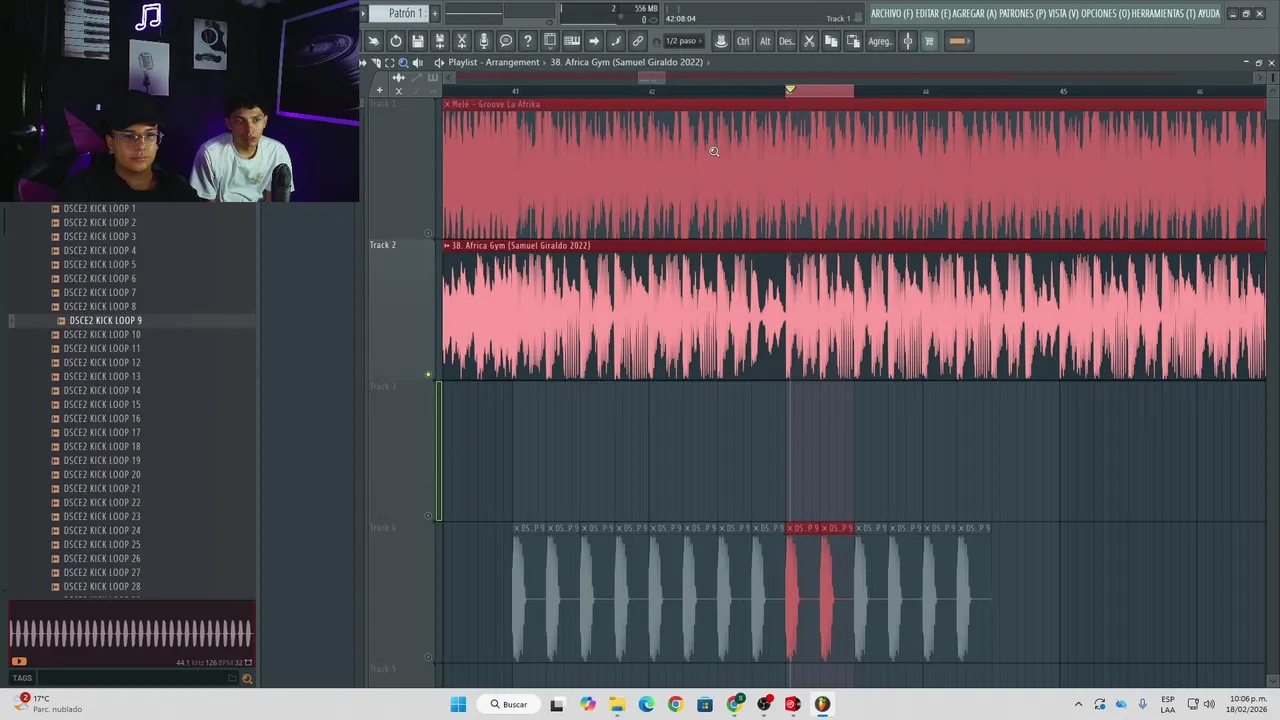This screenshot has height=720, width=1280.
Task: Click the link chain icon in toolbar
Action: click(x=638, y=41)
